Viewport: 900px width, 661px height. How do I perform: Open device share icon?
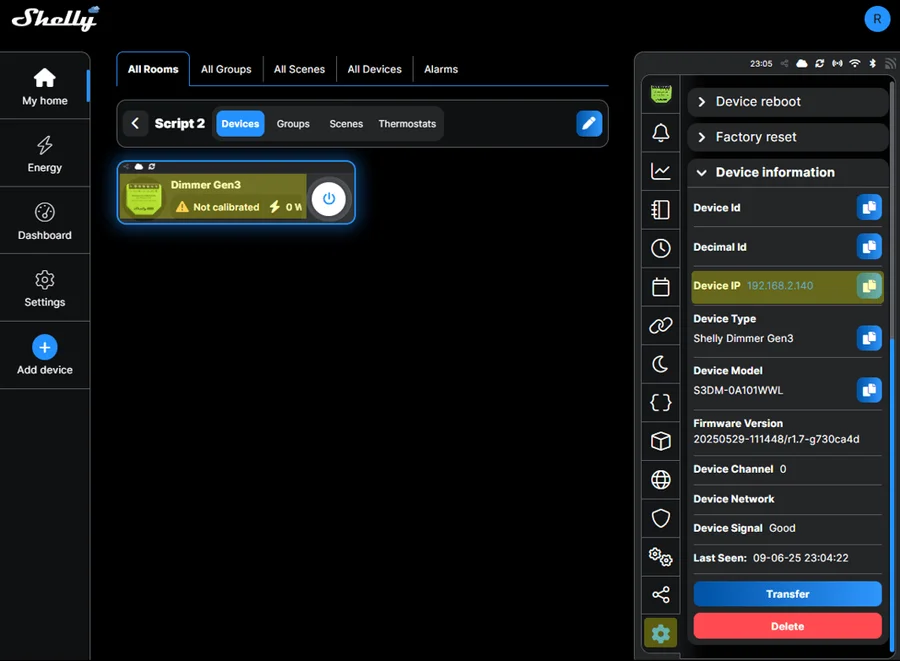661,594
